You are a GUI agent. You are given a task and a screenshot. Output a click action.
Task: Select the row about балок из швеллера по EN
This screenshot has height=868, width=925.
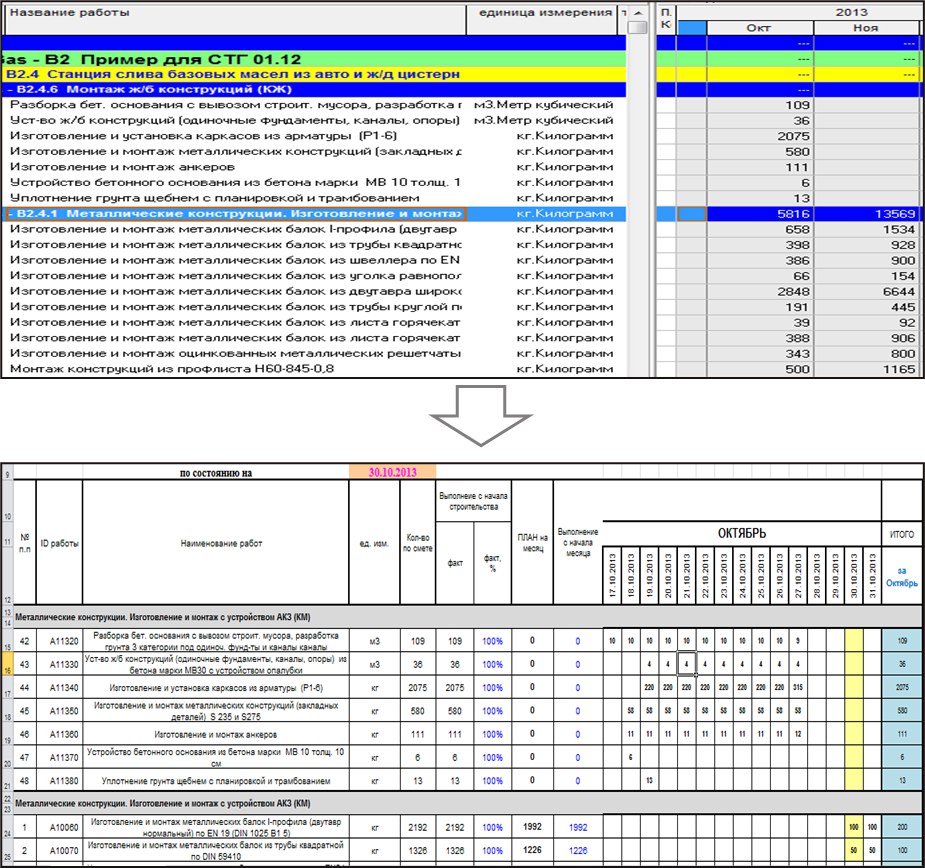tap(313, 260)
